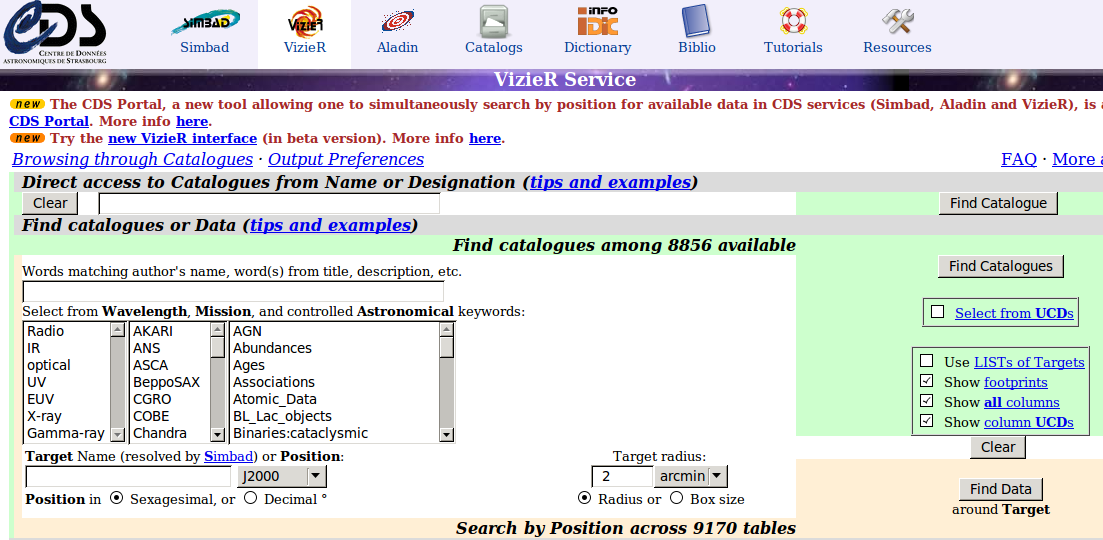Enable the Select from UCDs checkbox
The image size is (1103, 540).
point(937,311)
